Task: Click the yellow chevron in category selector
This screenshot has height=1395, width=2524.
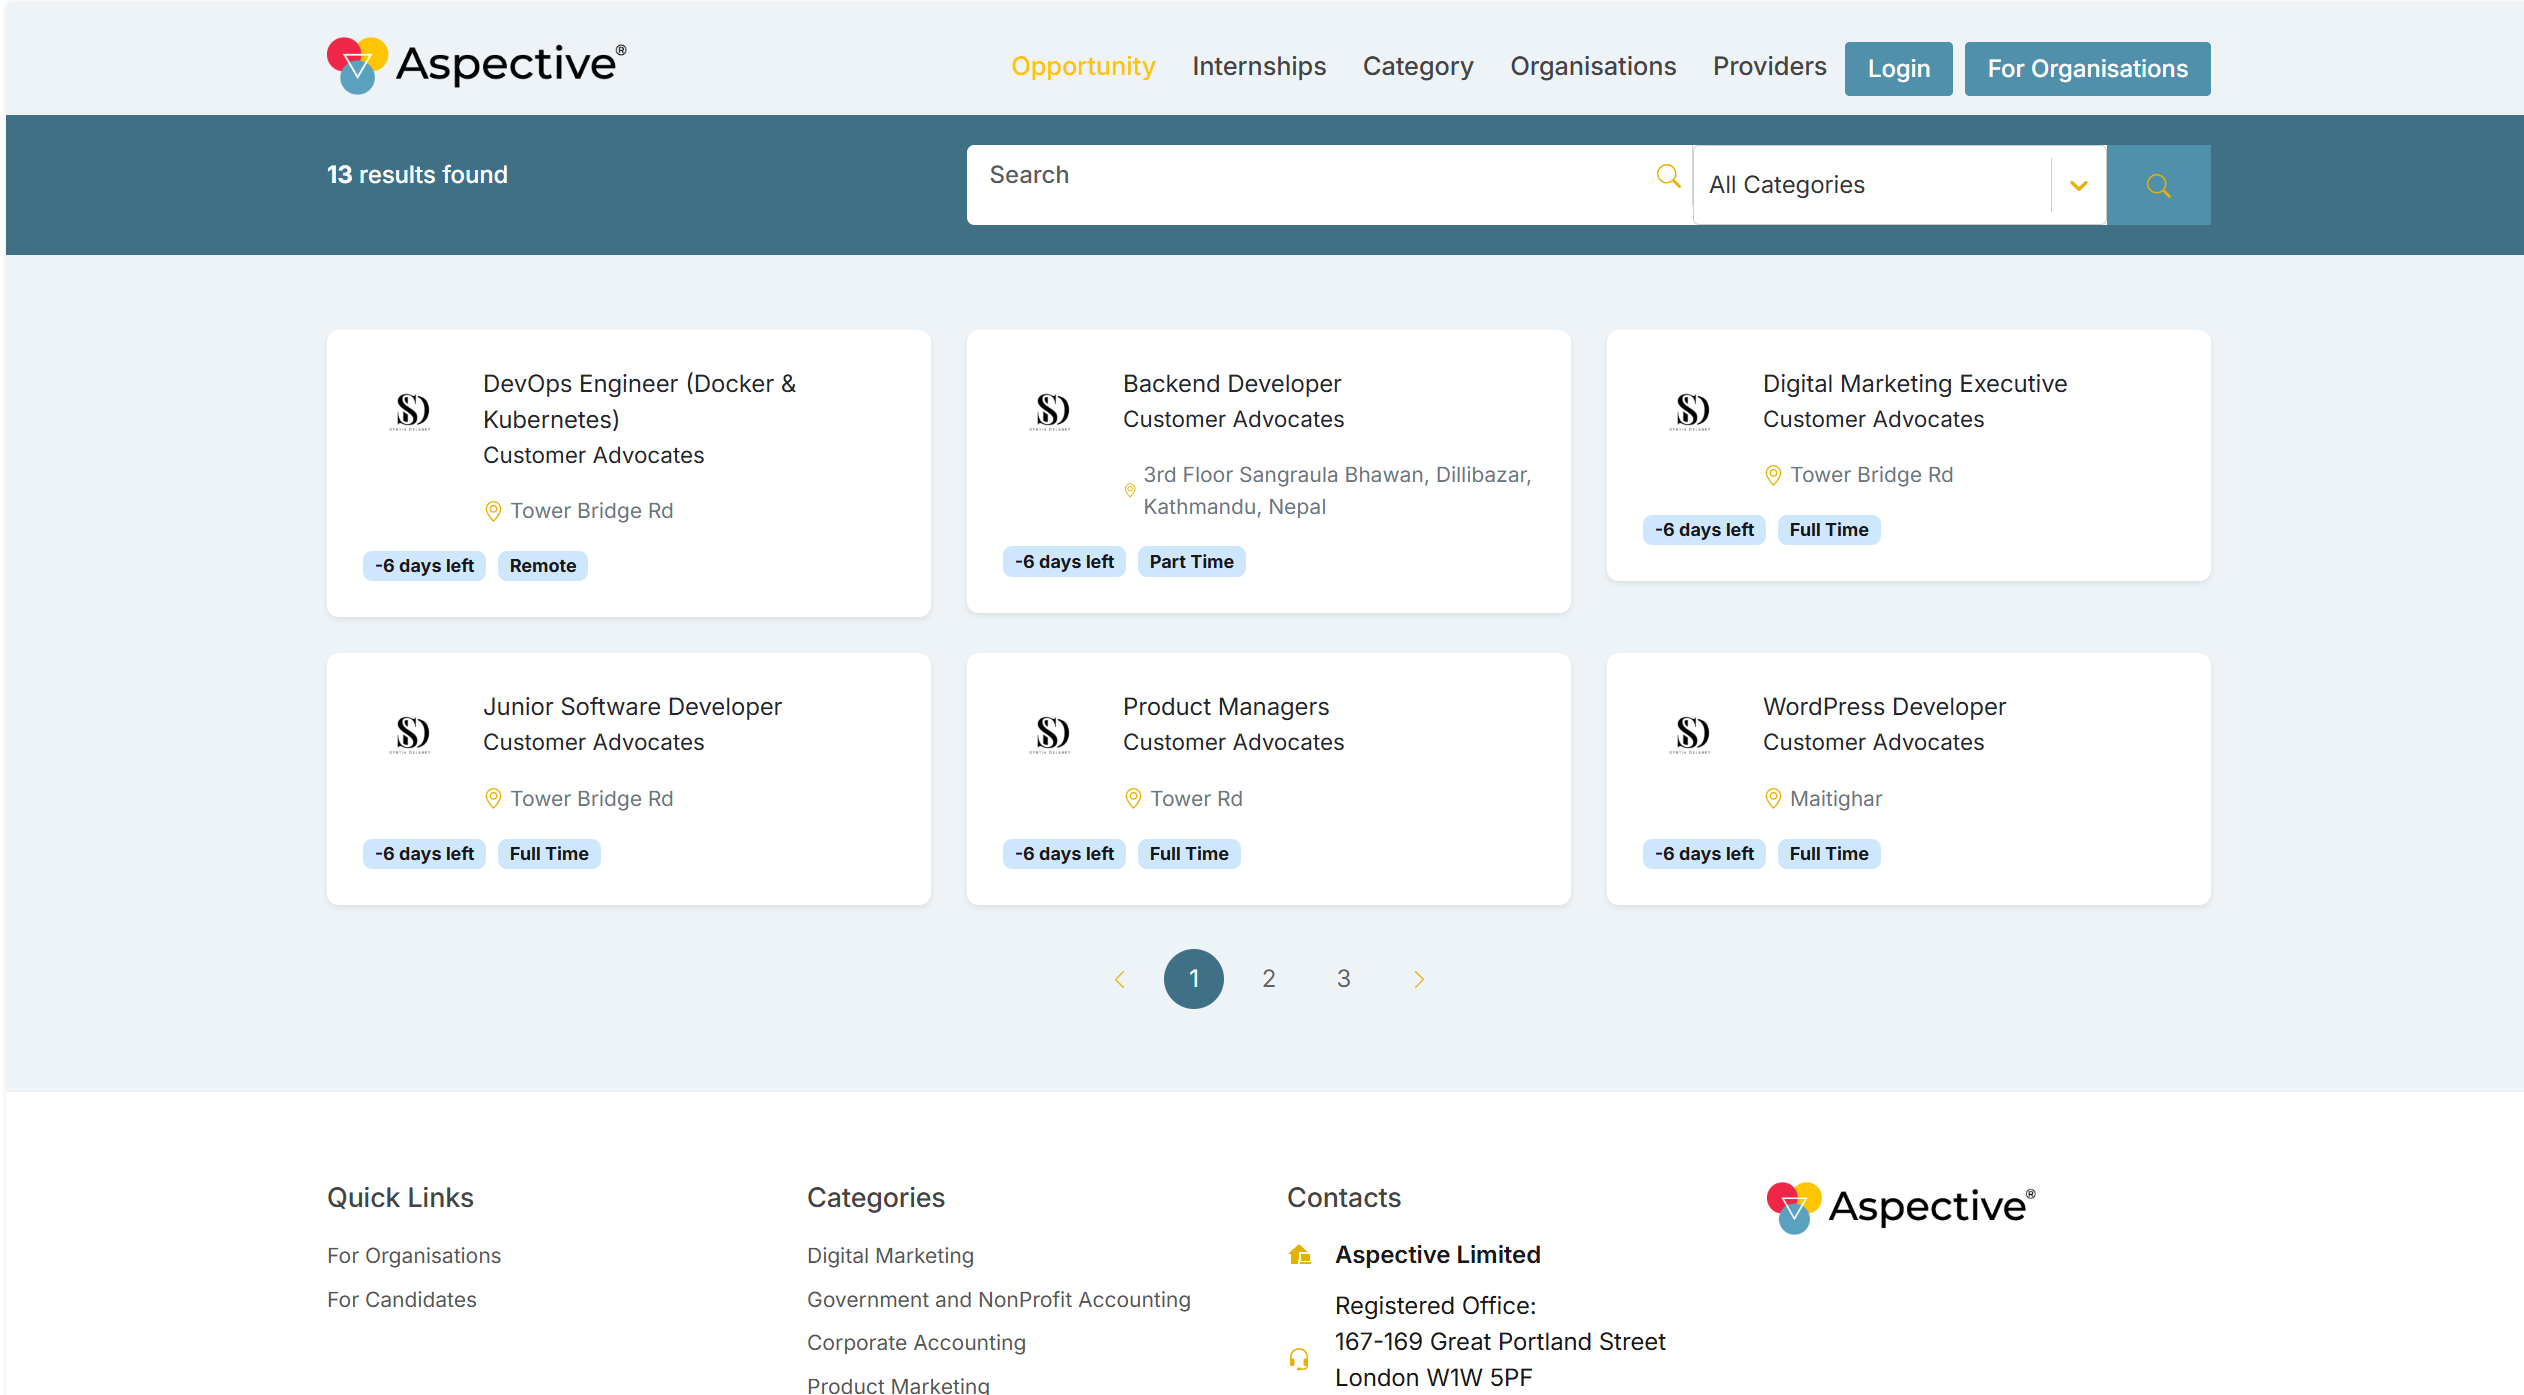Action: click(2079, 186)
